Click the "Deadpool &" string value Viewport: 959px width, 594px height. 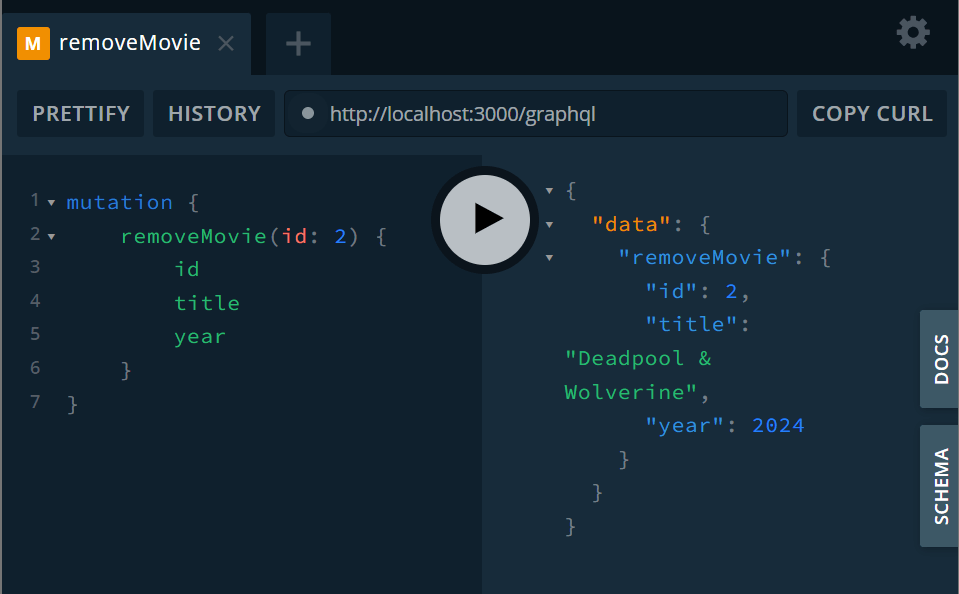[x=638, y=358]
